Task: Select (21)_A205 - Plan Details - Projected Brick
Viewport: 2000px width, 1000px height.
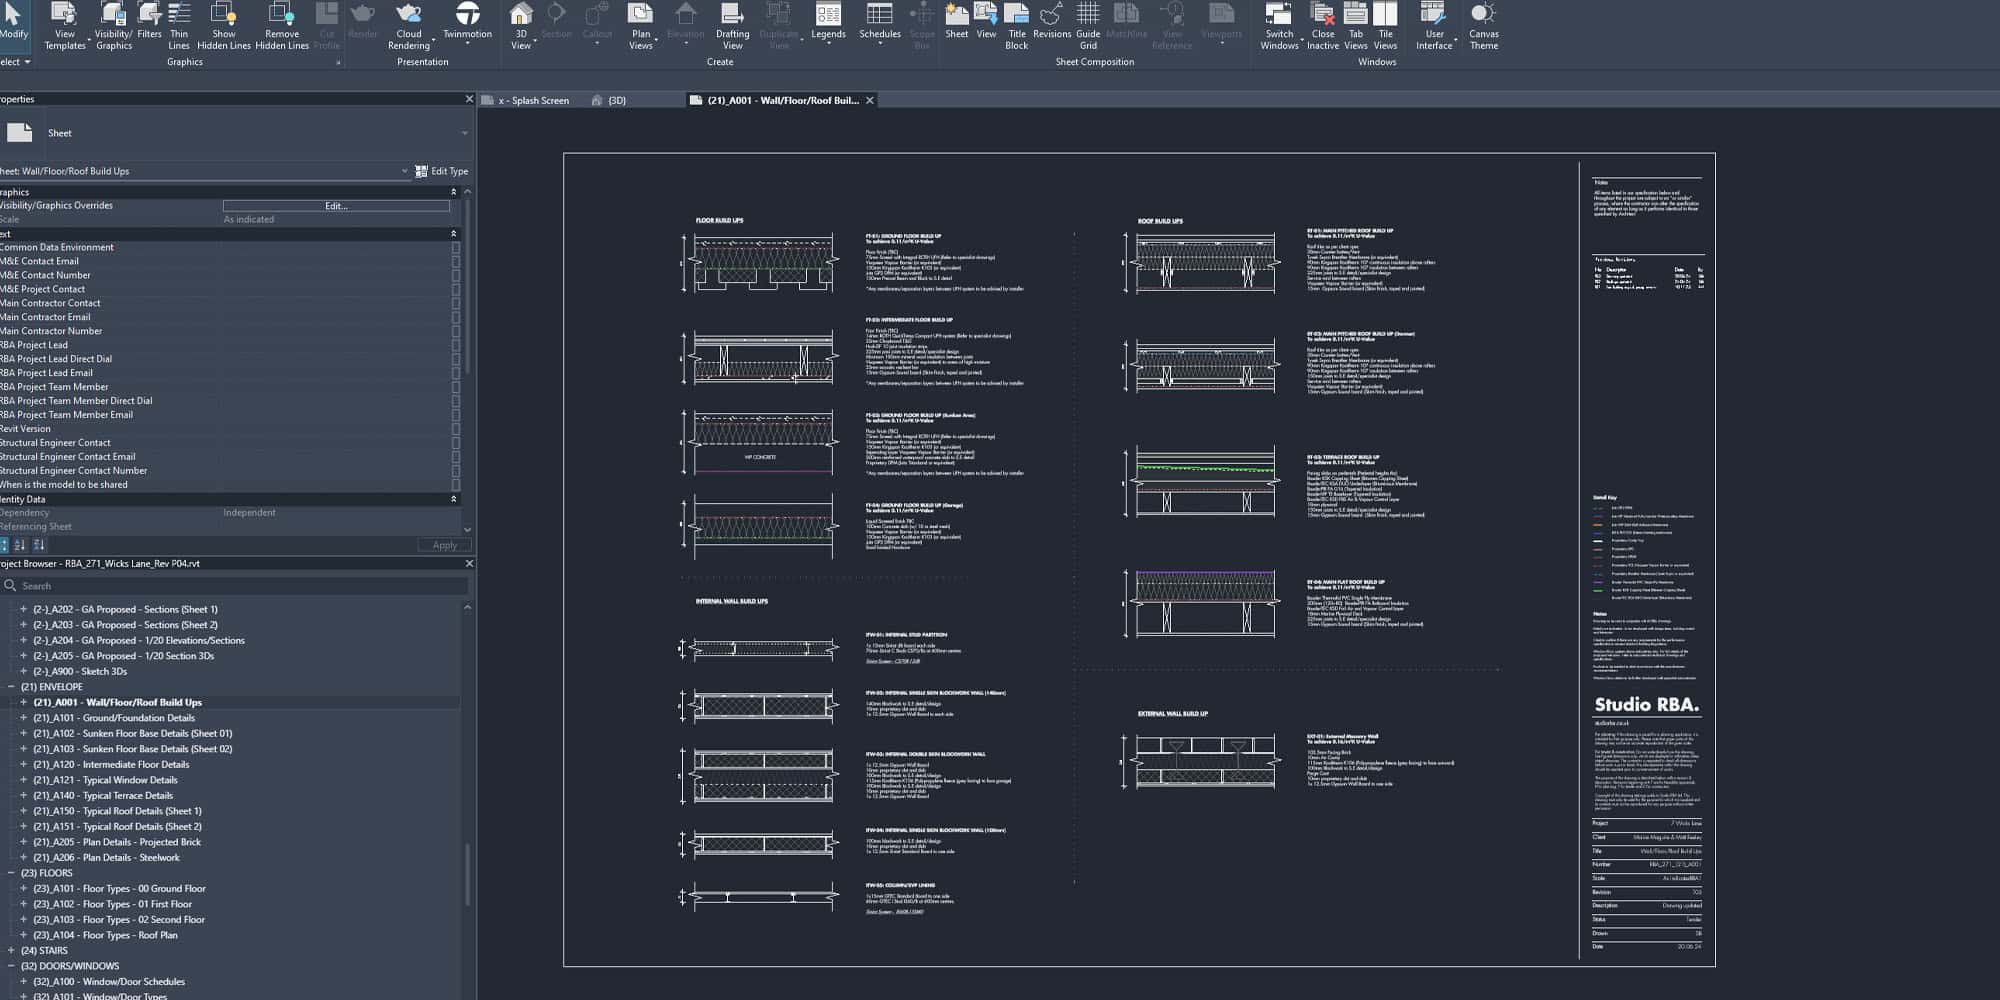Action: point(117,842)
